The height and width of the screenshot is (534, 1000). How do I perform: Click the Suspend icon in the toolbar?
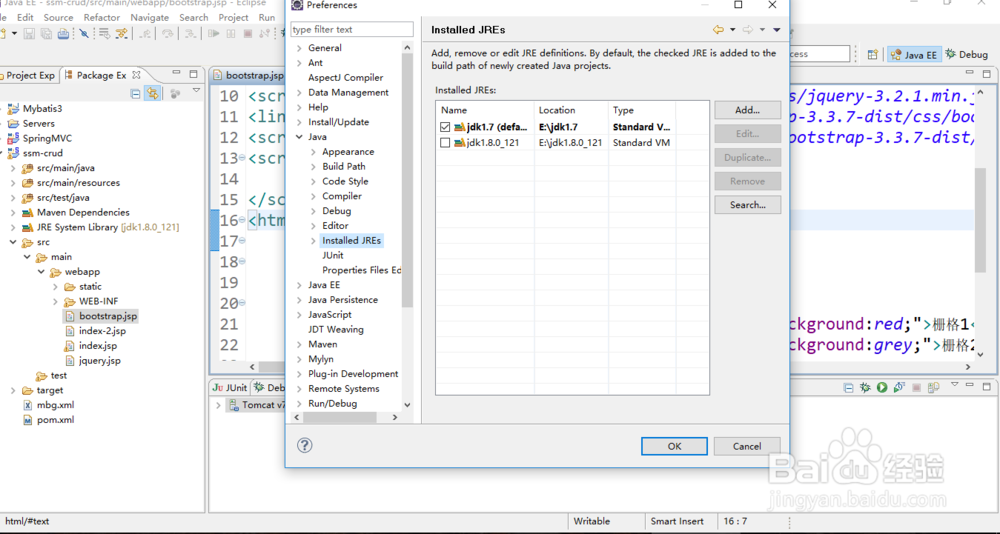coord(231,34)
